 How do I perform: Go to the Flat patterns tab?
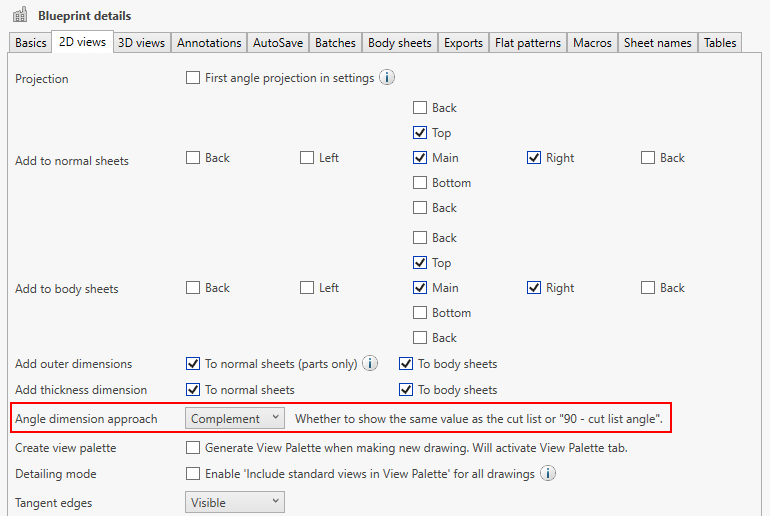click(x=528, y=43)
